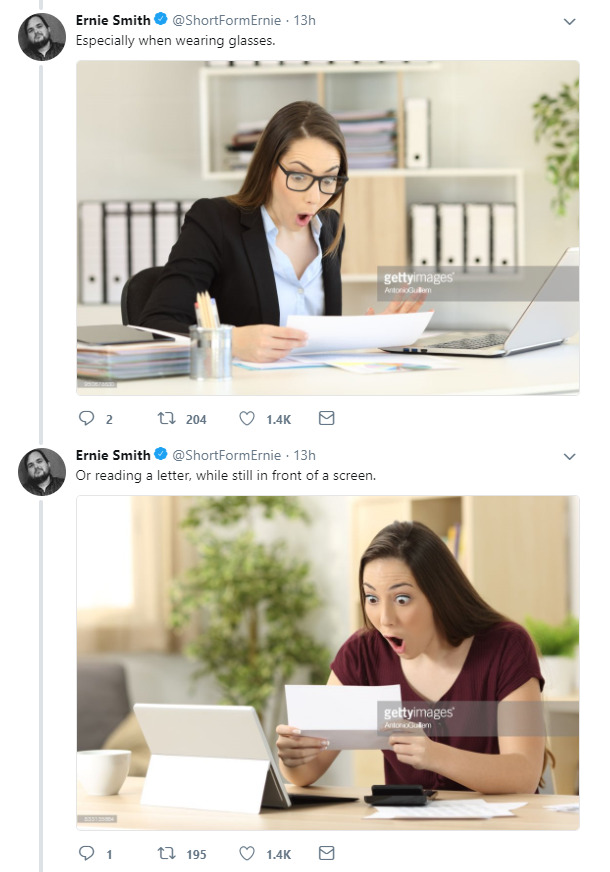Image resolution: width=610 pixels, height=872 pixels.
Task: Open Ernie Smith profile name in first tweet
Action: pyautogui.click(x=113, y=20)
